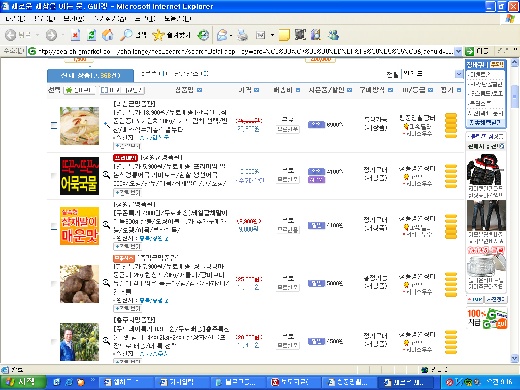Click the TOP button in the right sidebar
This screenshot has height=390, width=520.
coord(475,299)
